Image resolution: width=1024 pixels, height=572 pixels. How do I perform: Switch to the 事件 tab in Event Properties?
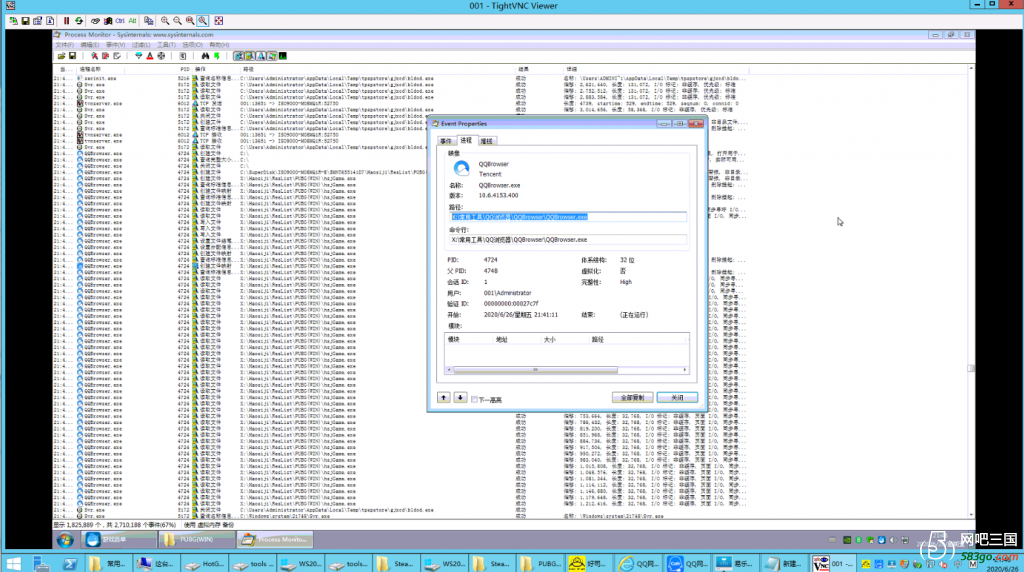pos(446,141)
